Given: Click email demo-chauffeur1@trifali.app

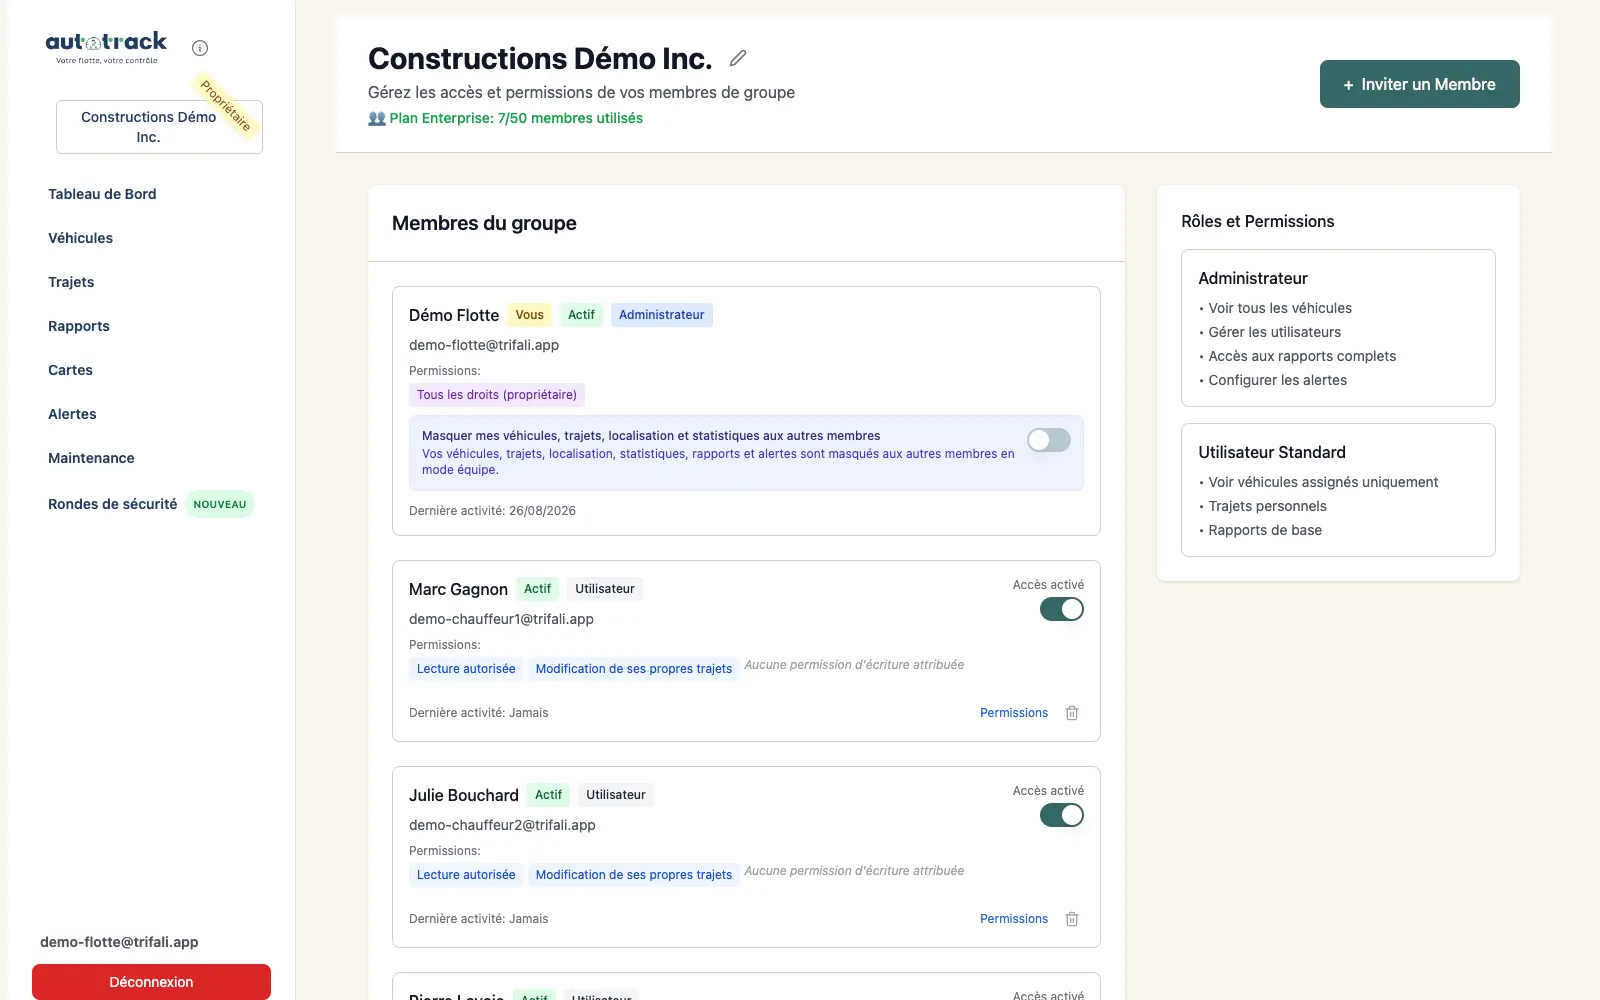Looking at the screenshot, I should tap(501, 619).
